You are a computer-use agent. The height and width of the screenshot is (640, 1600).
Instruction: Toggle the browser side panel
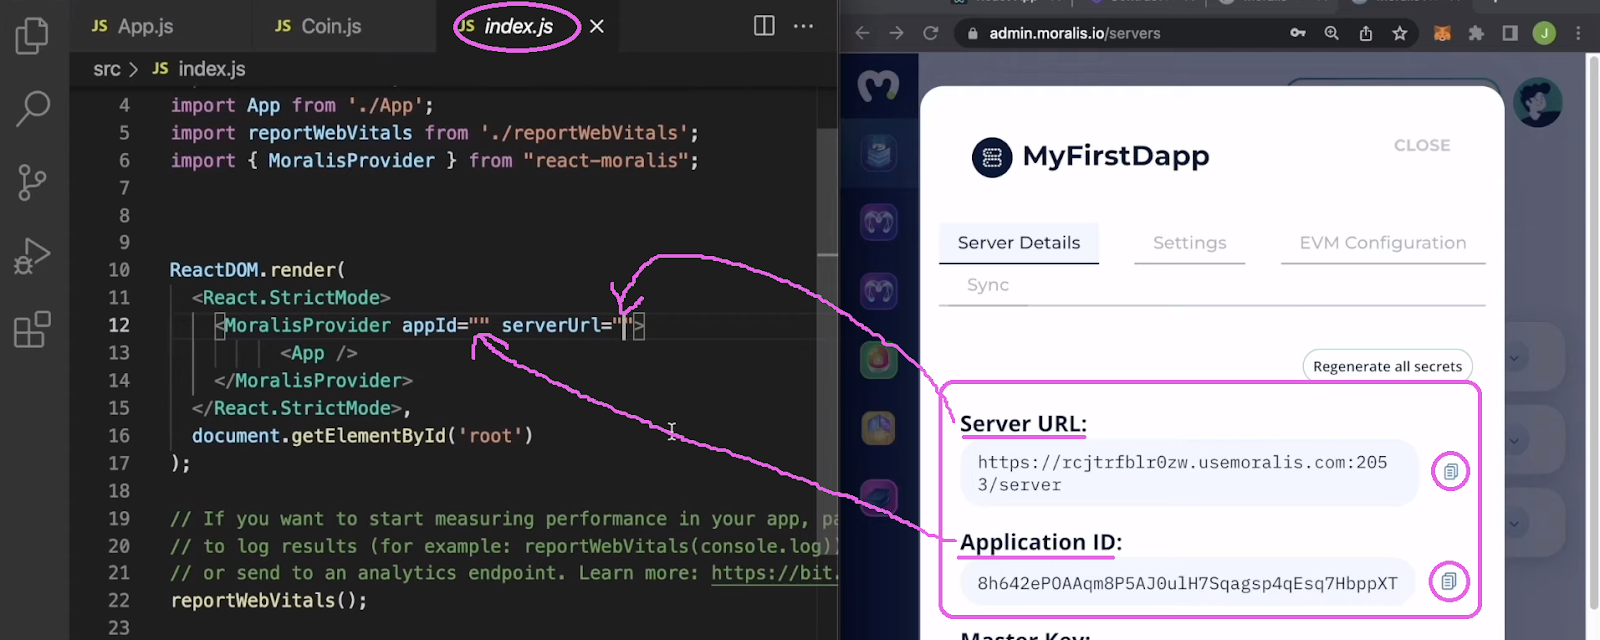(x=1510, y=33)
